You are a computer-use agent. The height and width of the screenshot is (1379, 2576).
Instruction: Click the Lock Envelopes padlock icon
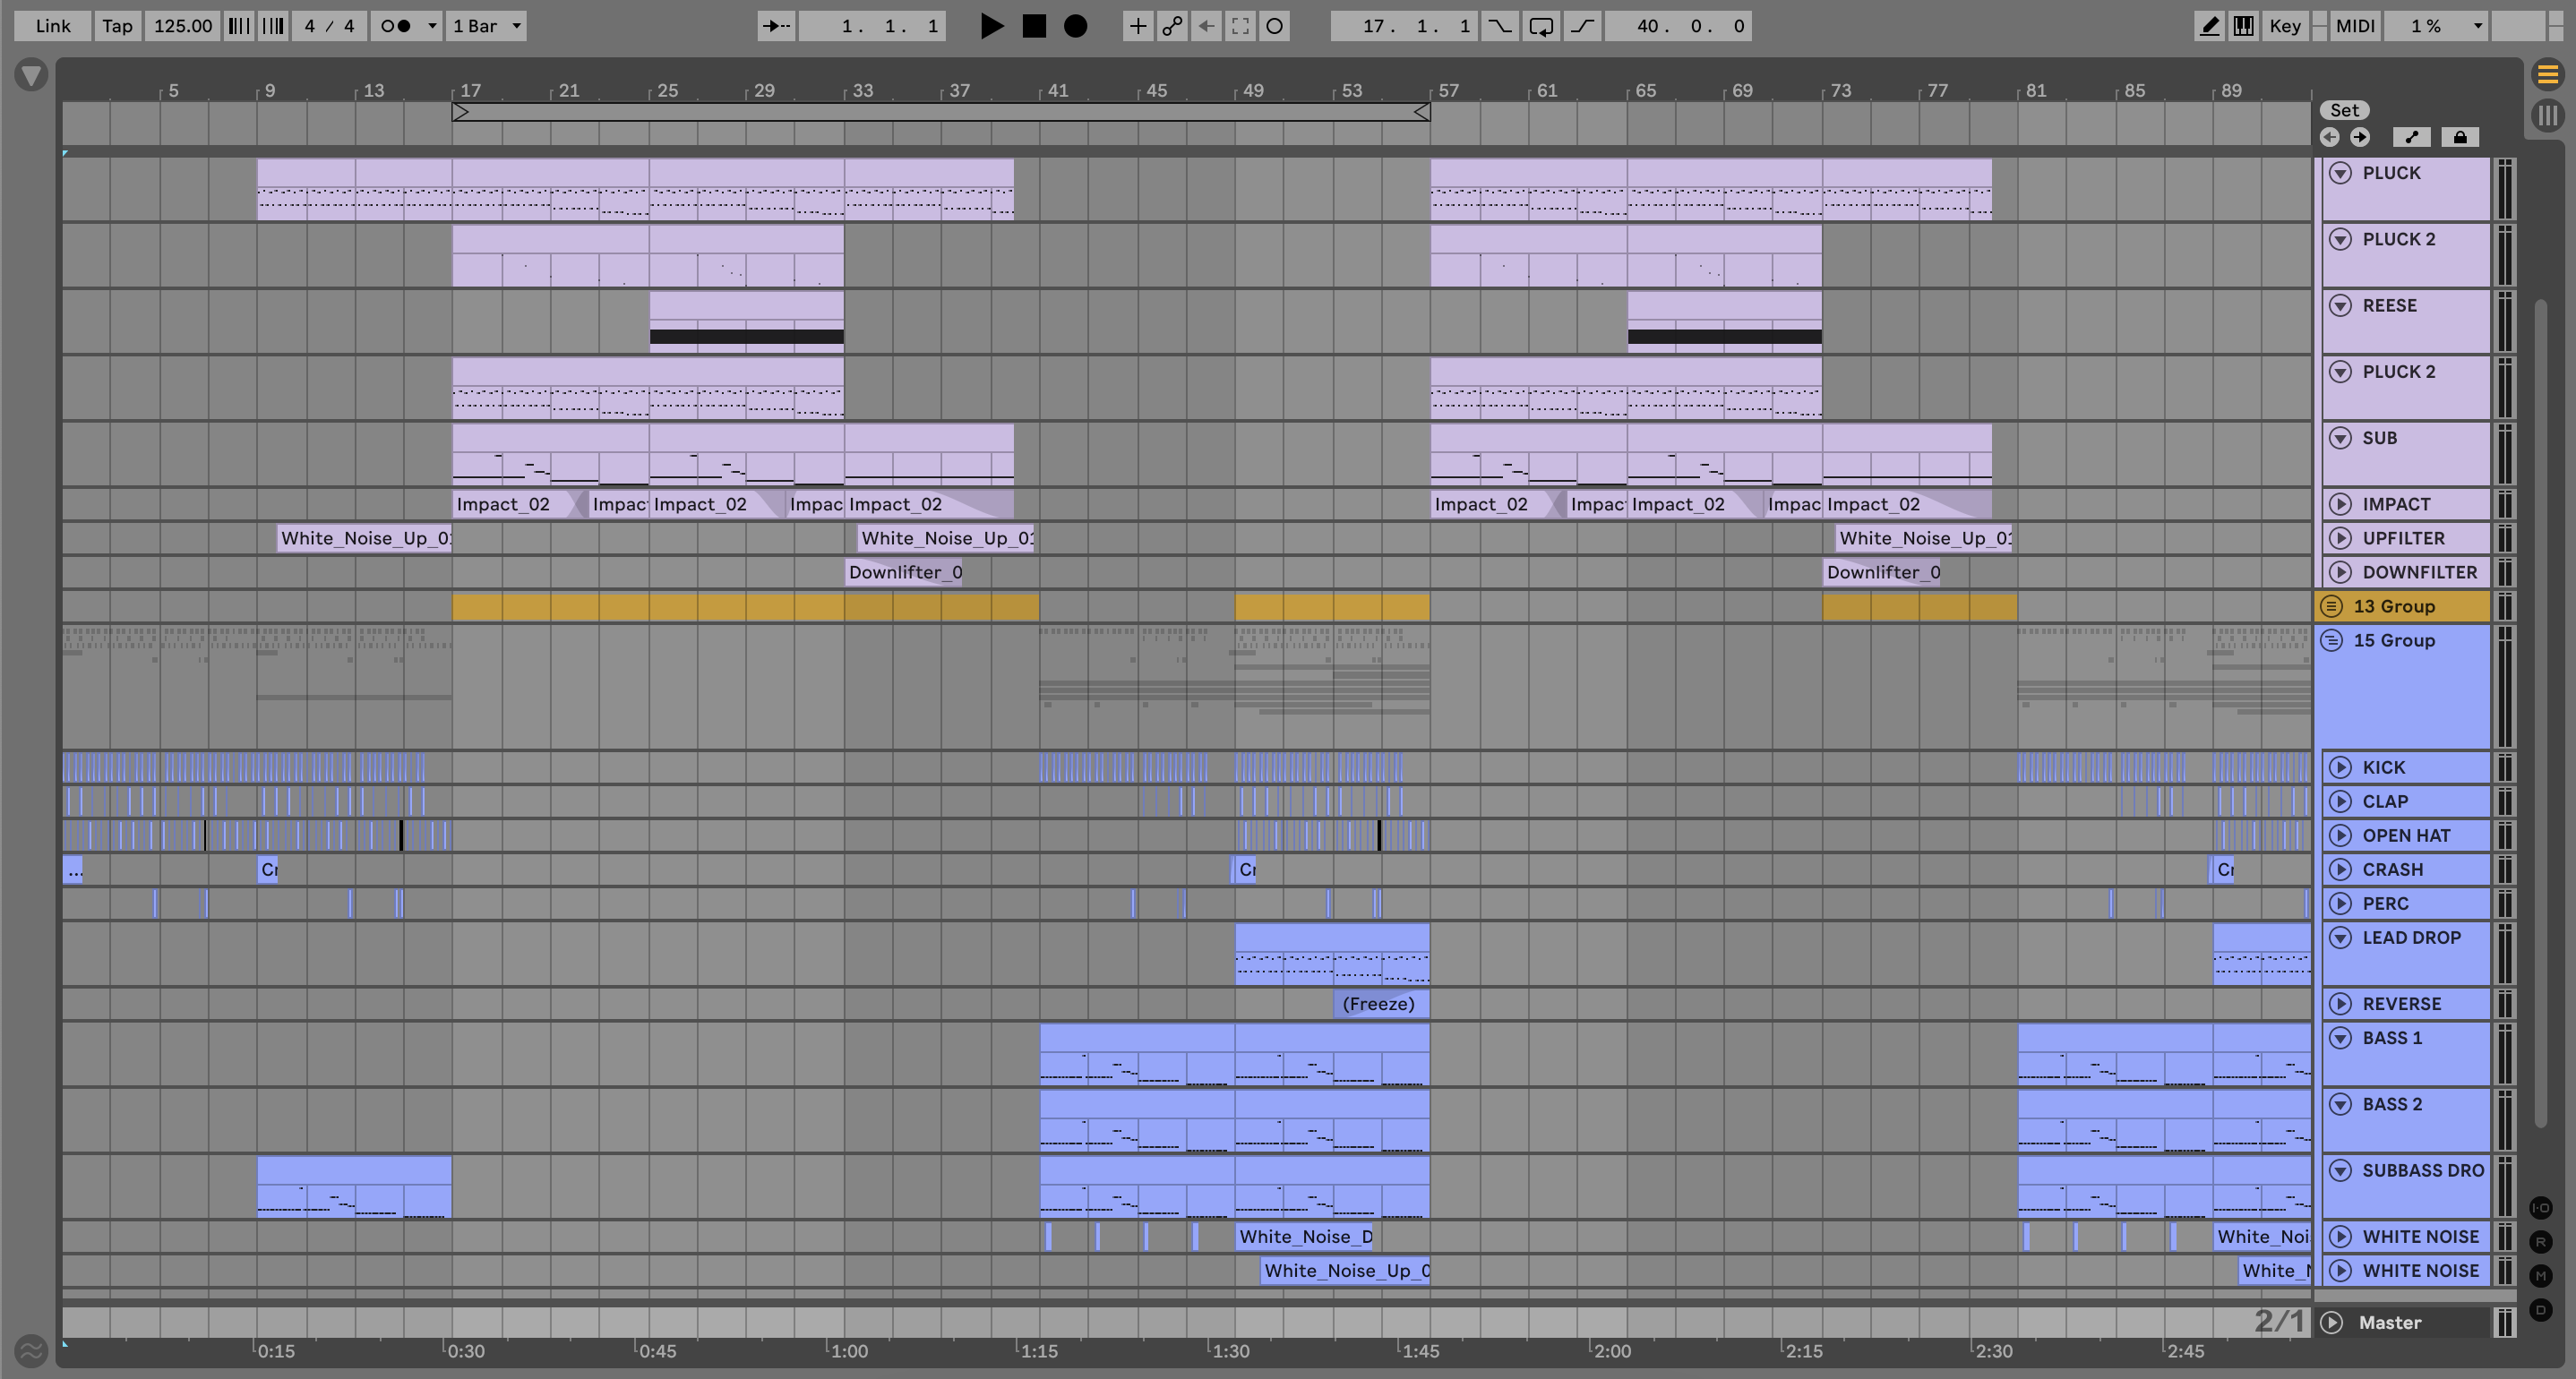point(2459,137)
